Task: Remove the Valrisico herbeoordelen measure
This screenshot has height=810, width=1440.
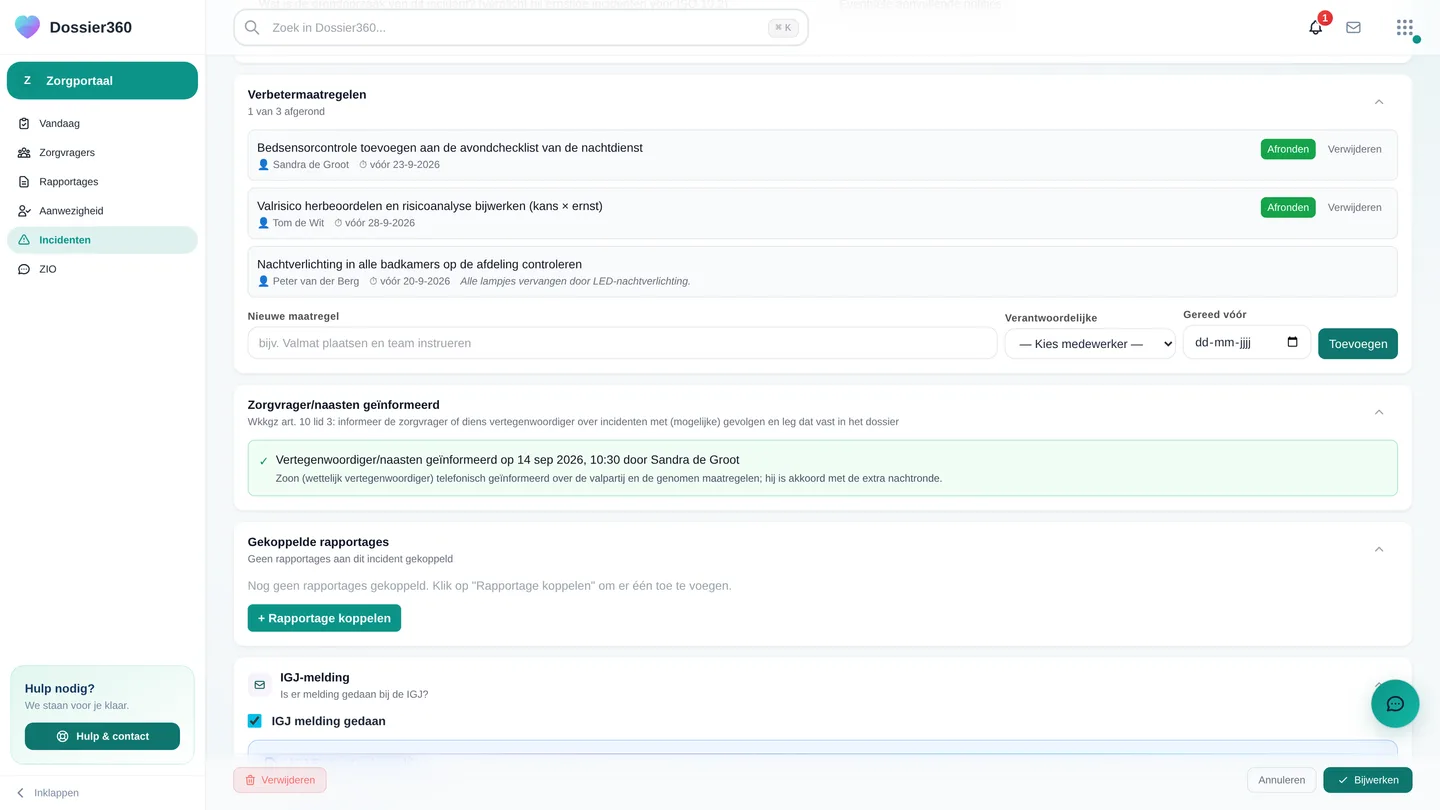Action: (1354, 208)
